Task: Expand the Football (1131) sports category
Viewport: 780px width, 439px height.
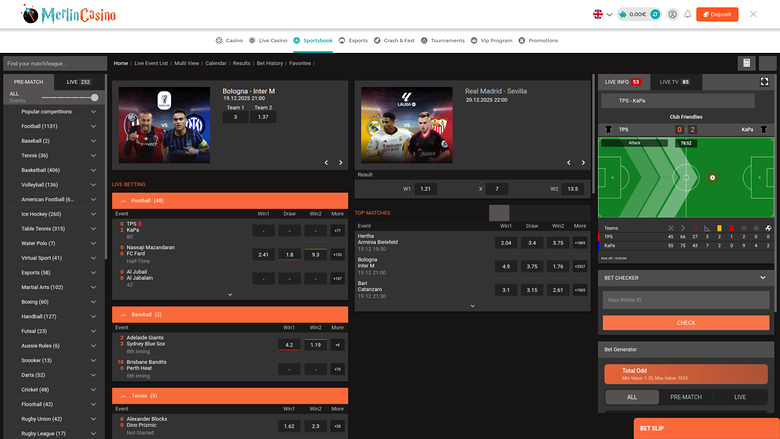Action: [x=94, y=126]
